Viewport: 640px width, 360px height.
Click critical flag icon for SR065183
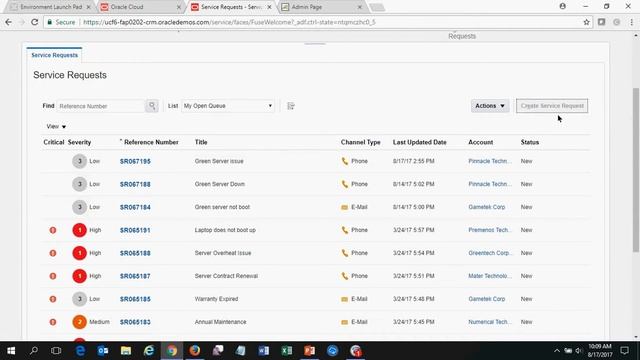point(53,322)
